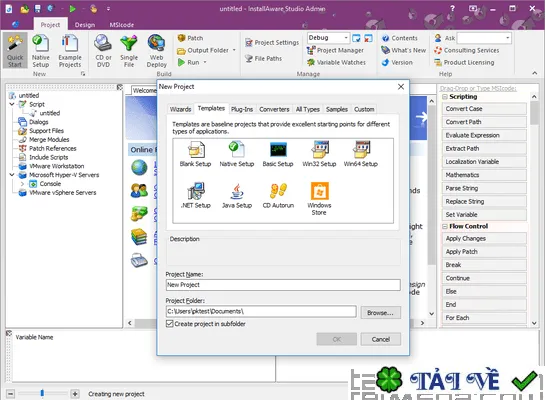Collapse the Microsoft Hyper-V Servers node
This screenshot has height=400, width=545.
click(x=12, y=175)
